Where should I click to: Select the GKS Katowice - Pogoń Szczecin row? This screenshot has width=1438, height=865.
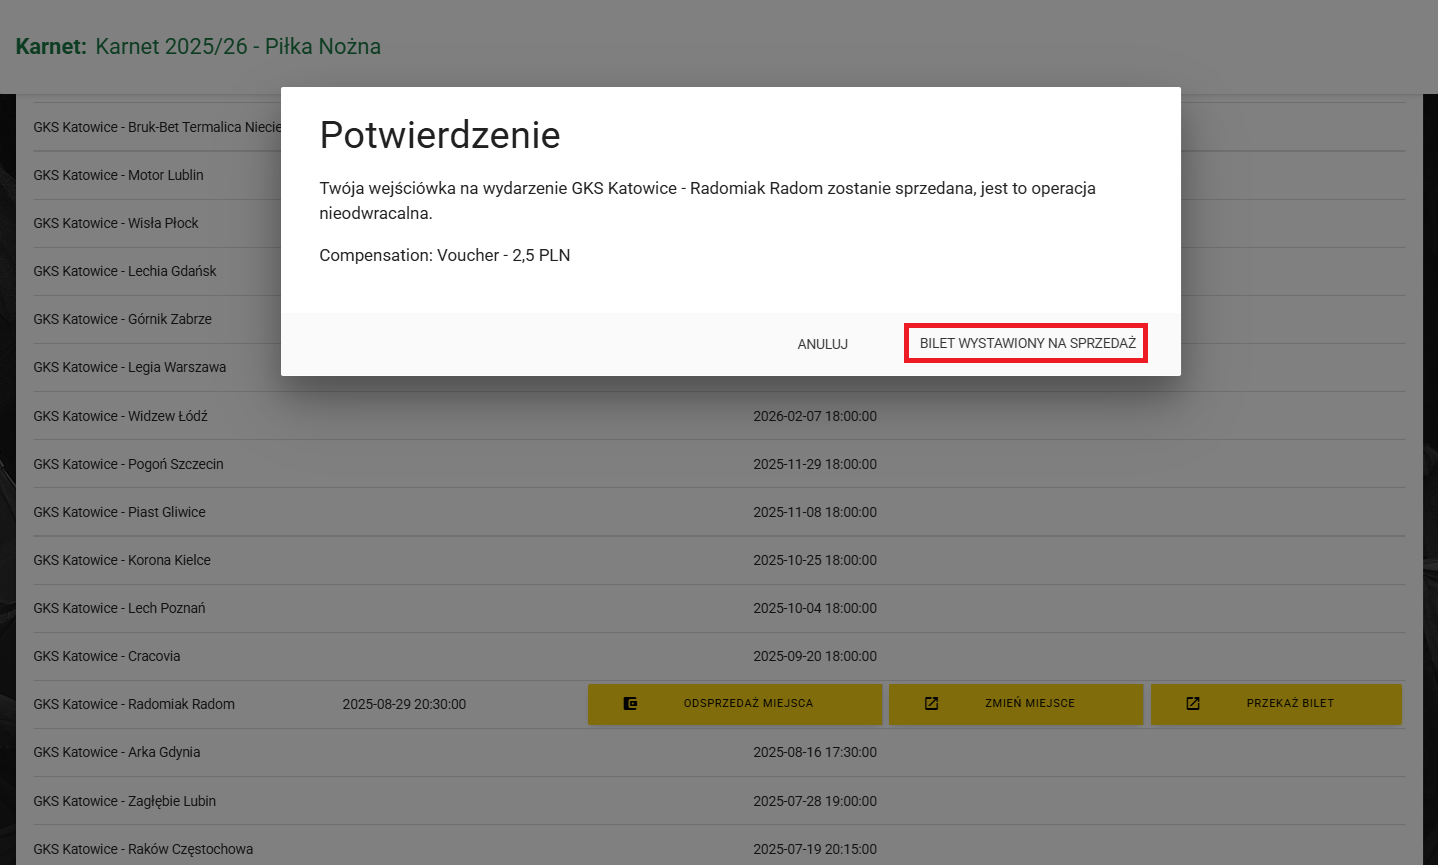coord(128,464)
